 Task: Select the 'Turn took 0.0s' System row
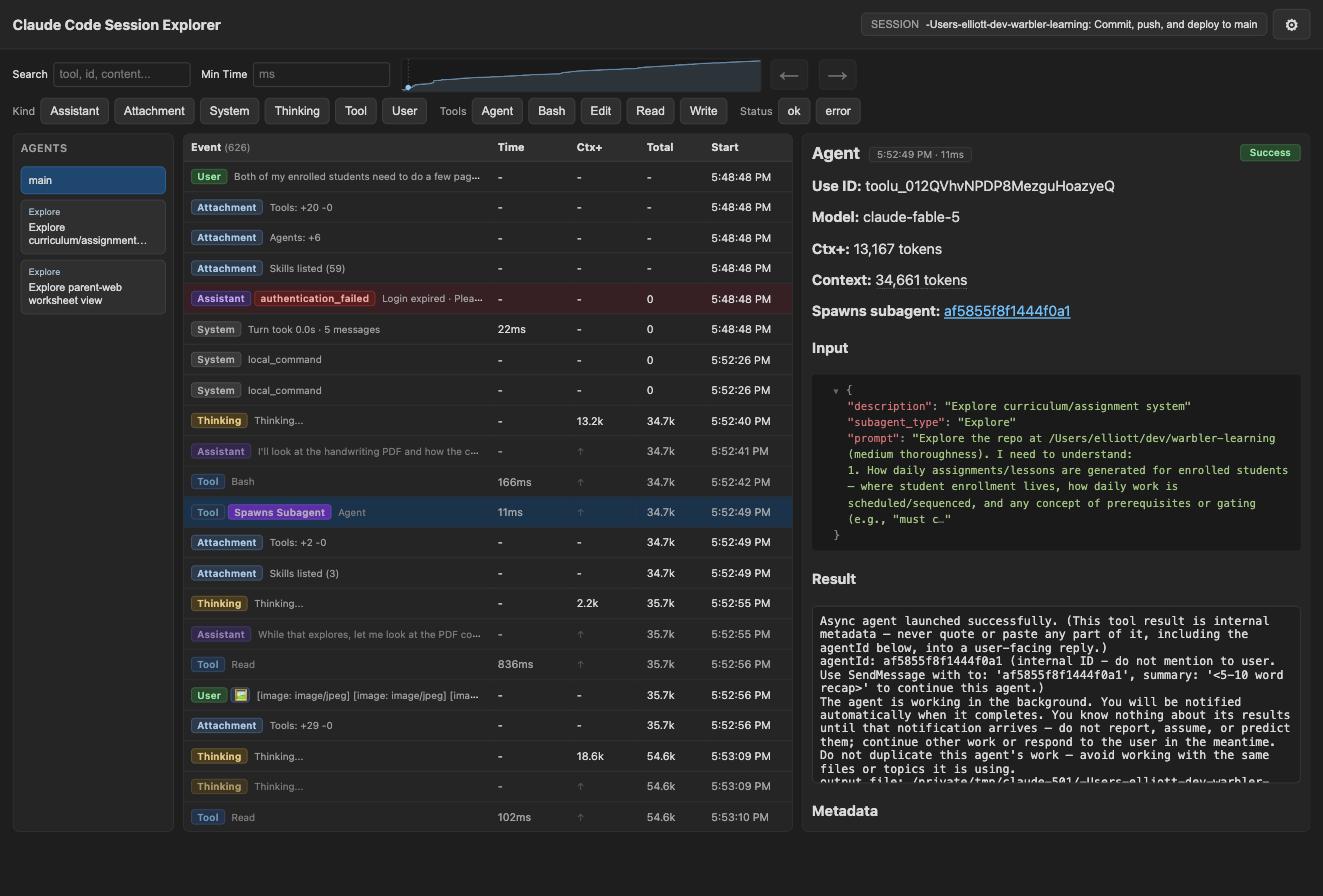click(x=487, y=329)
